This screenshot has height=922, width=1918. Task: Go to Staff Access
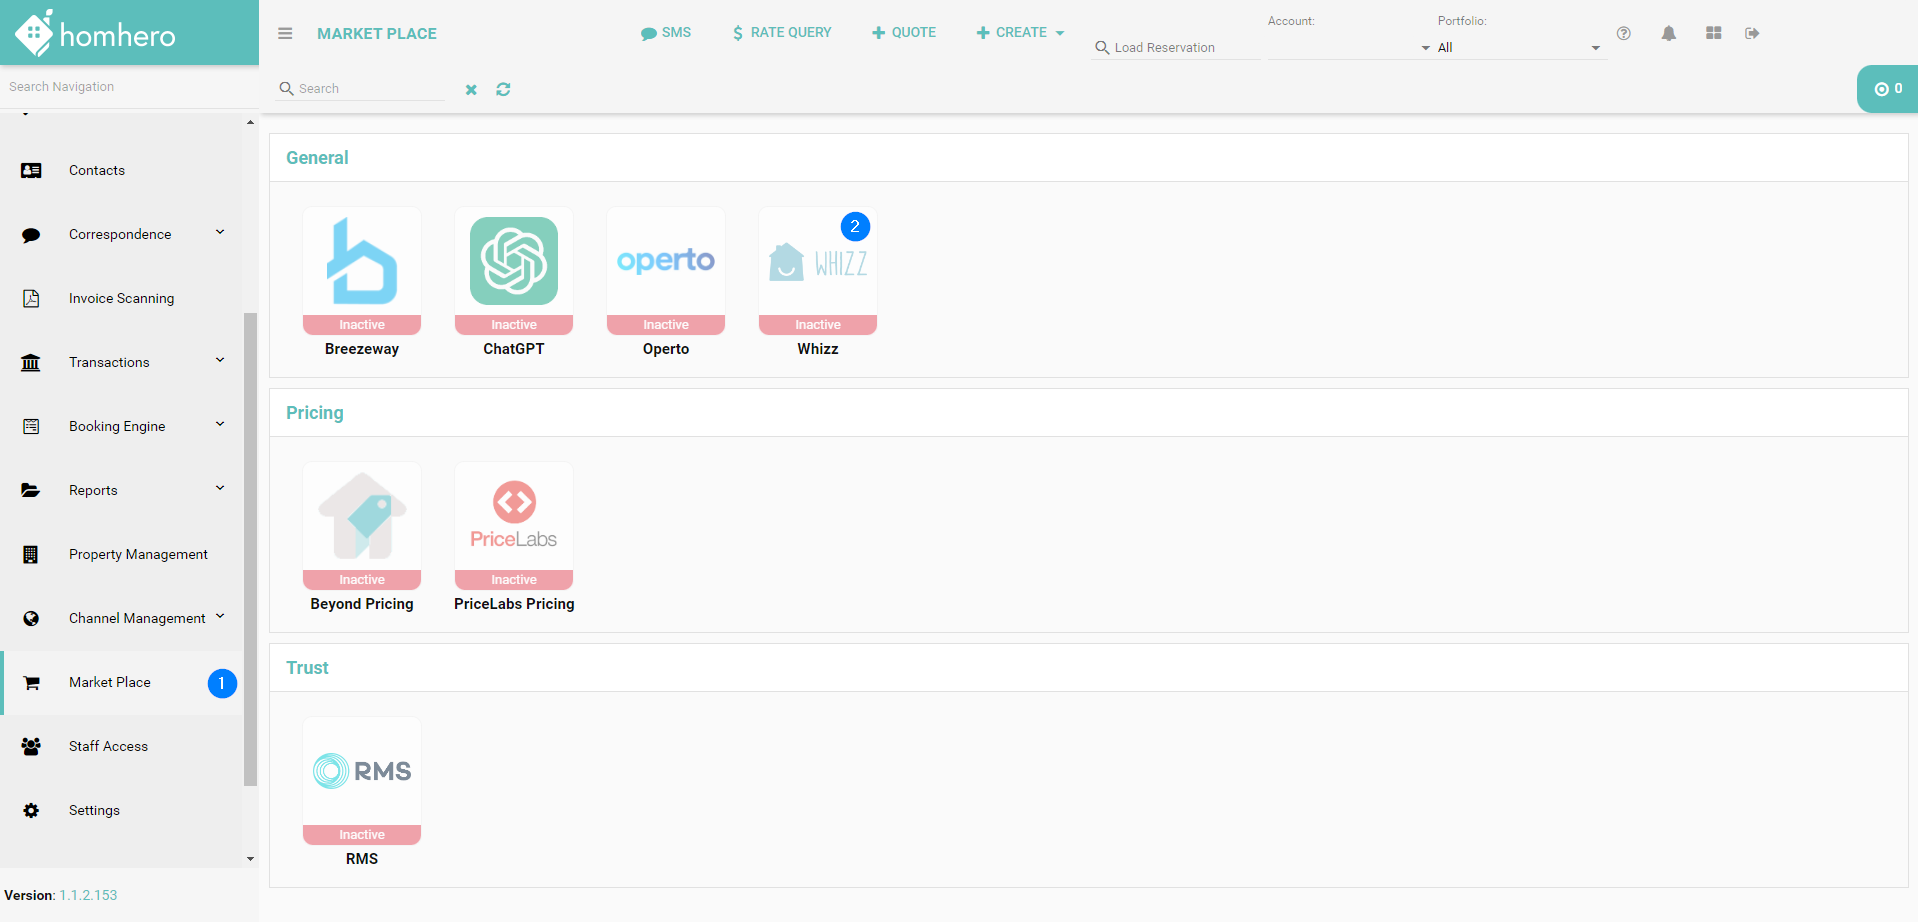coord(108,746)
